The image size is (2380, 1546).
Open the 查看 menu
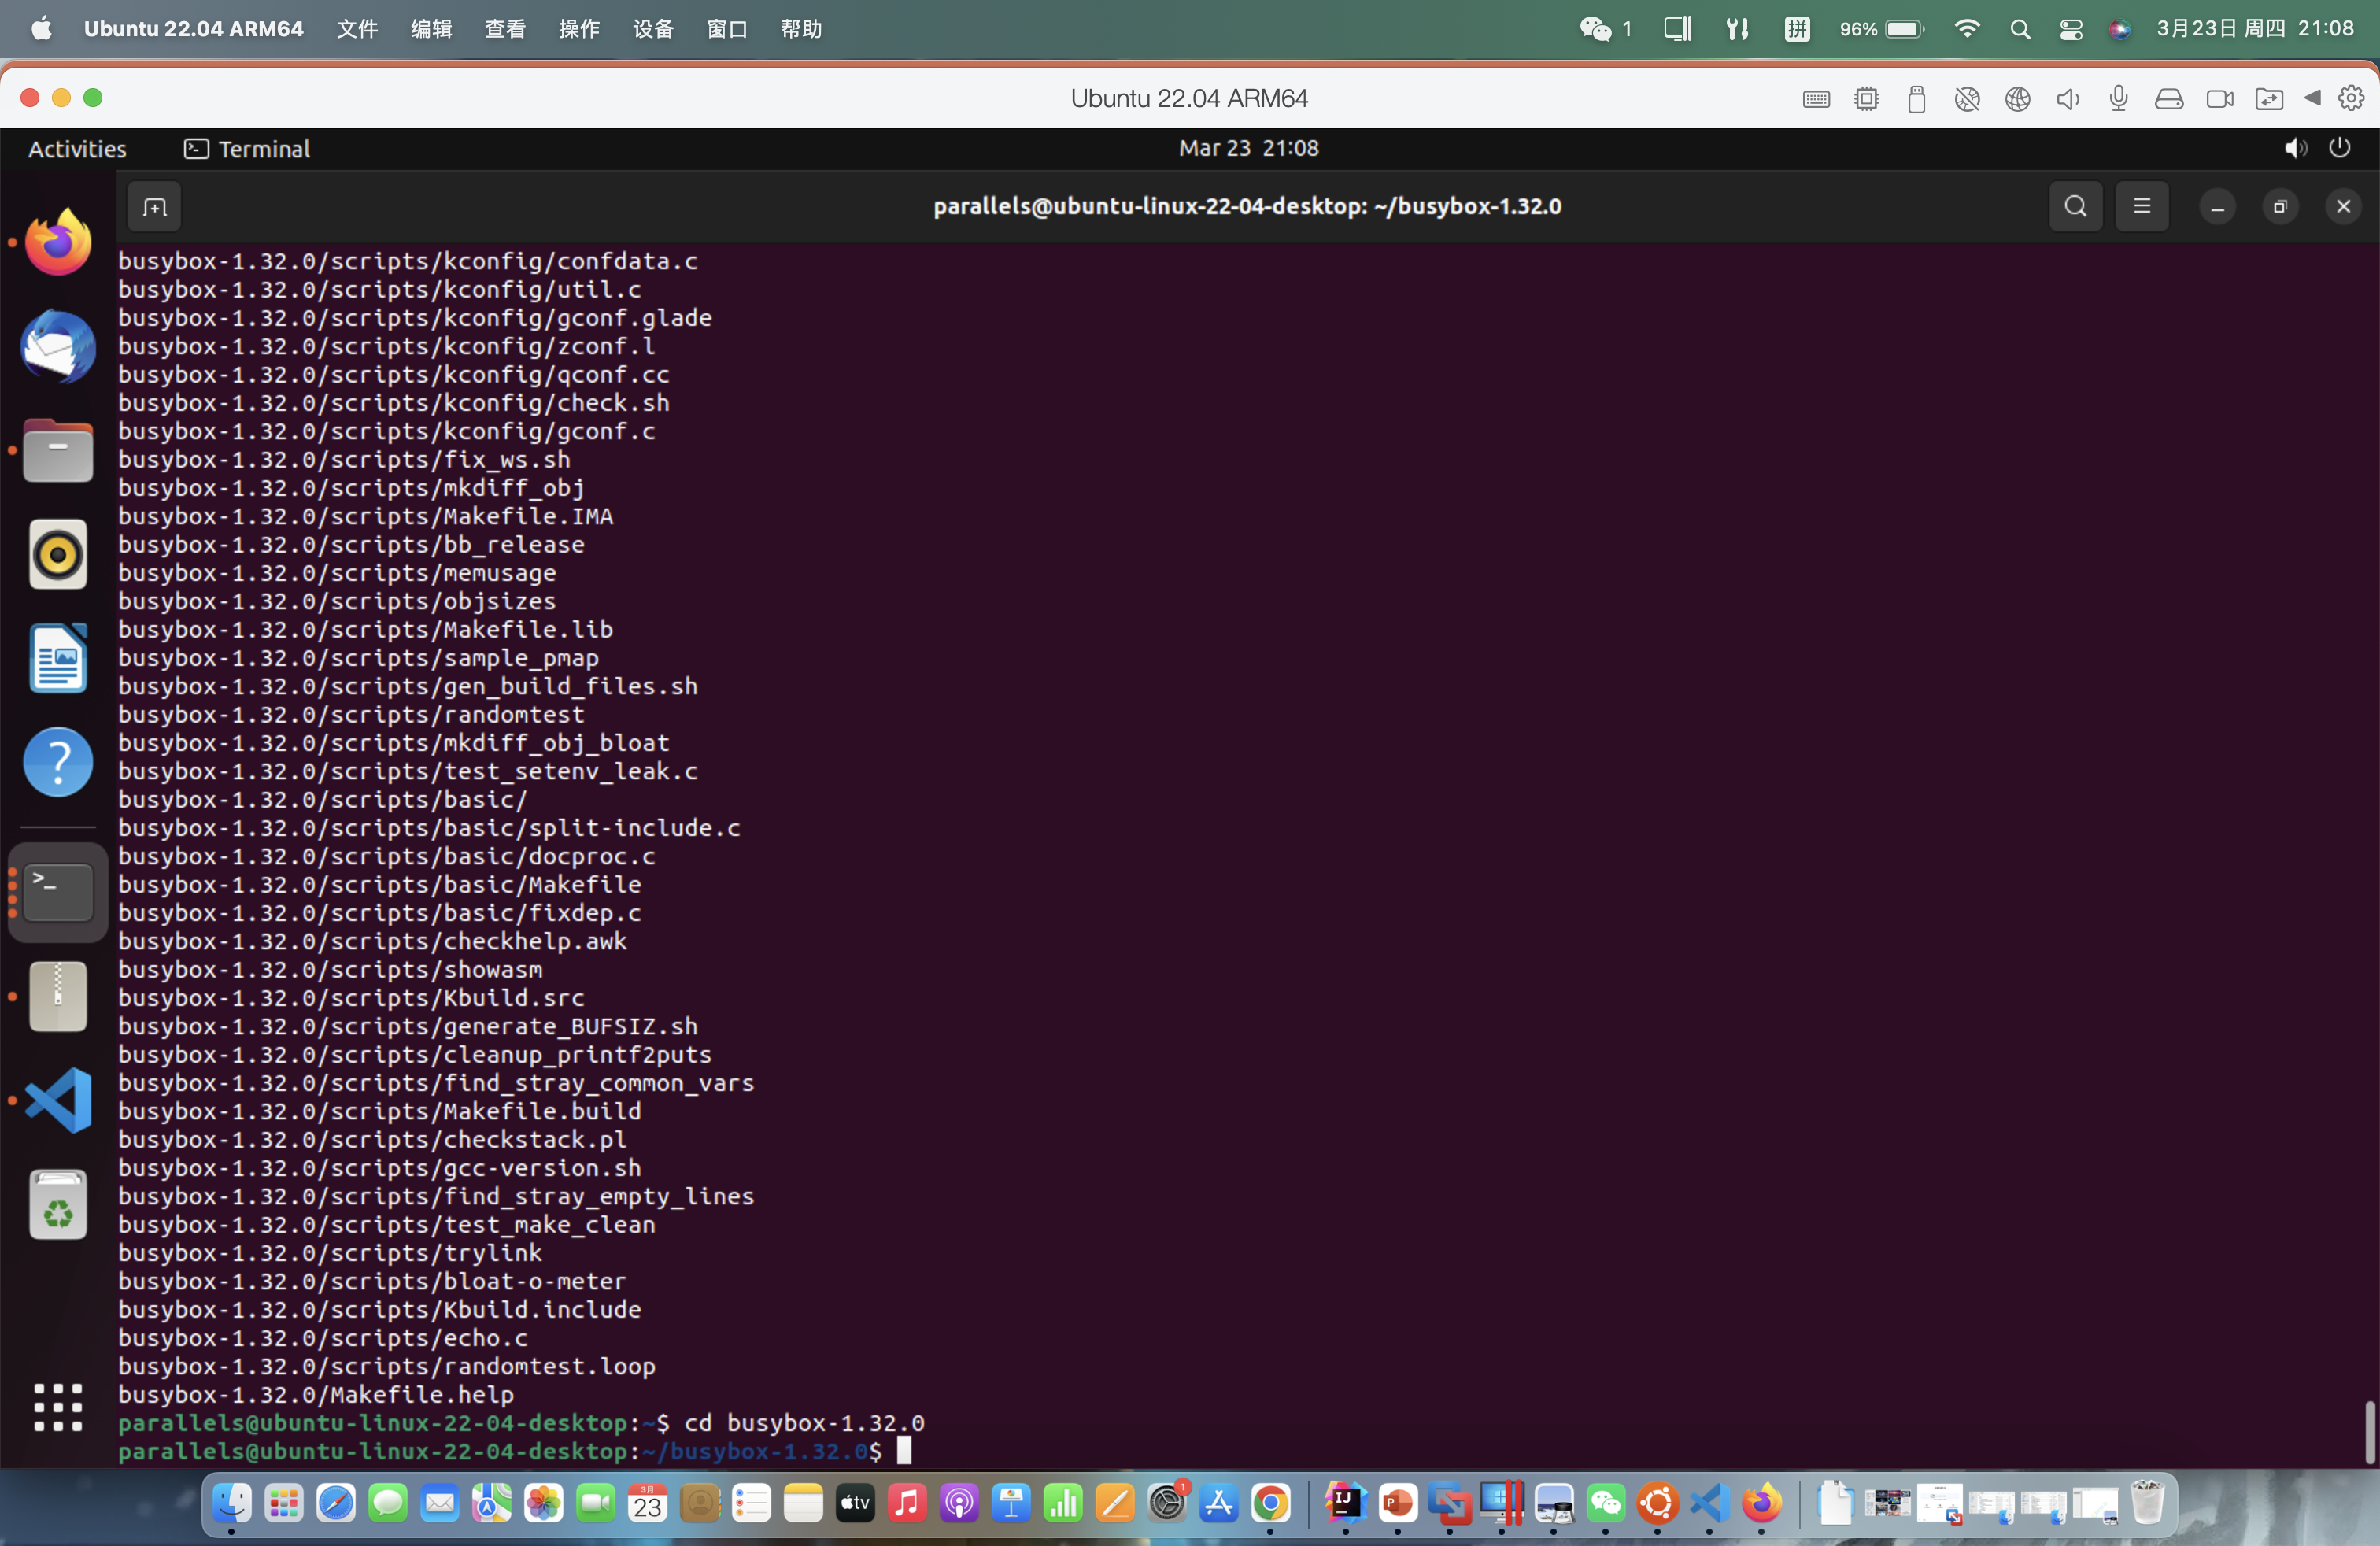(505, 29)
